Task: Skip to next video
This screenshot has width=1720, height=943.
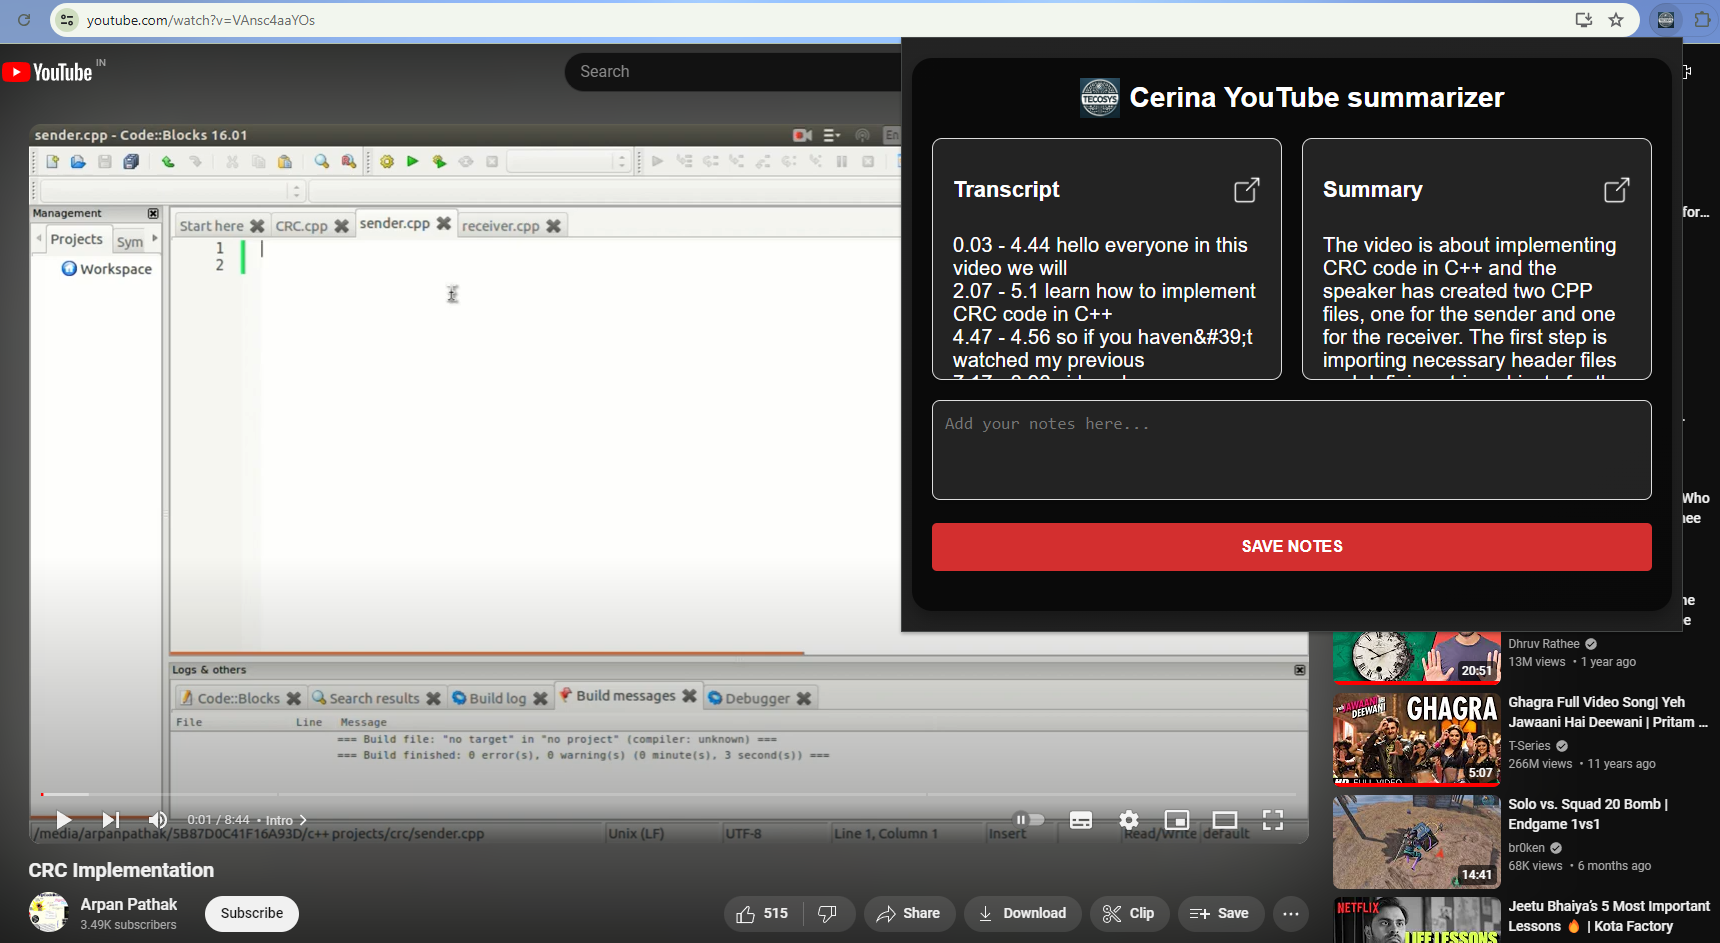Action: click(x=110, y=820)
